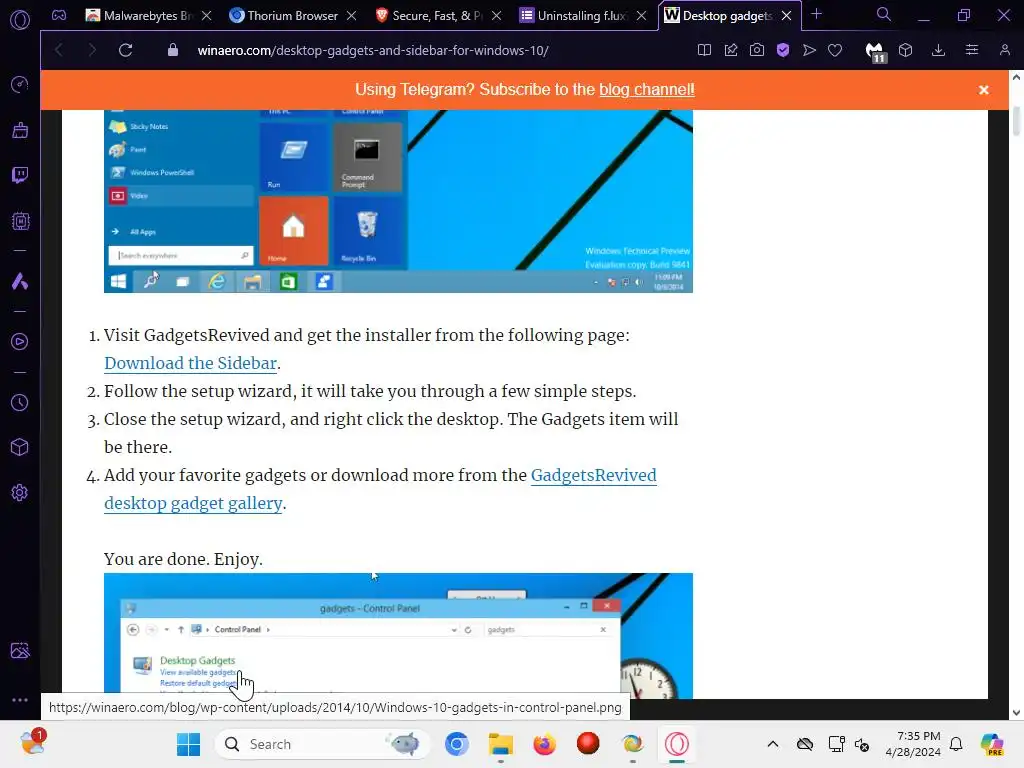Show hidden system tray icons
The image size is (1024, 768).
[x=773, y=744]
